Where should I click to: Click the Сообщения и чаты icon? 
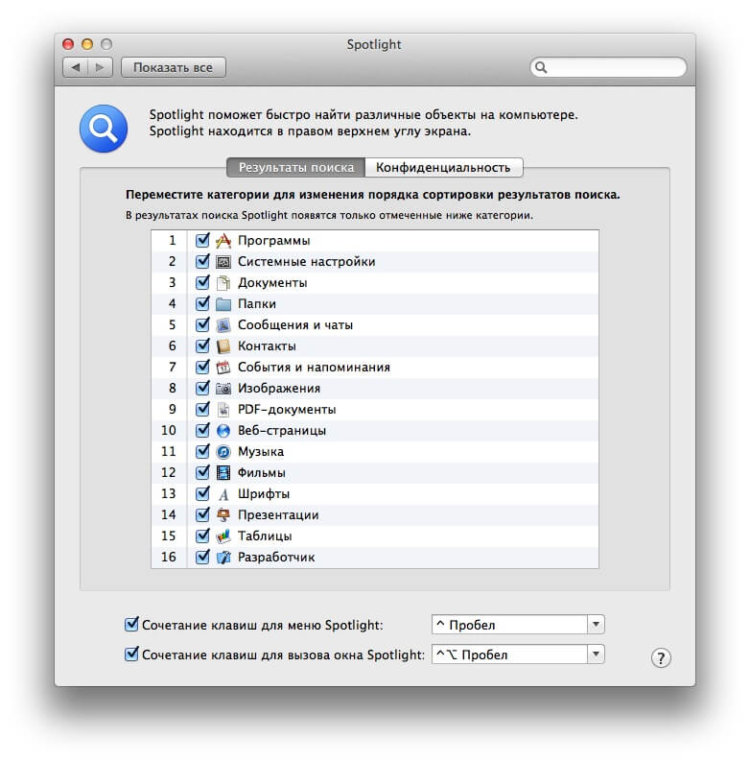coord(223,325)
